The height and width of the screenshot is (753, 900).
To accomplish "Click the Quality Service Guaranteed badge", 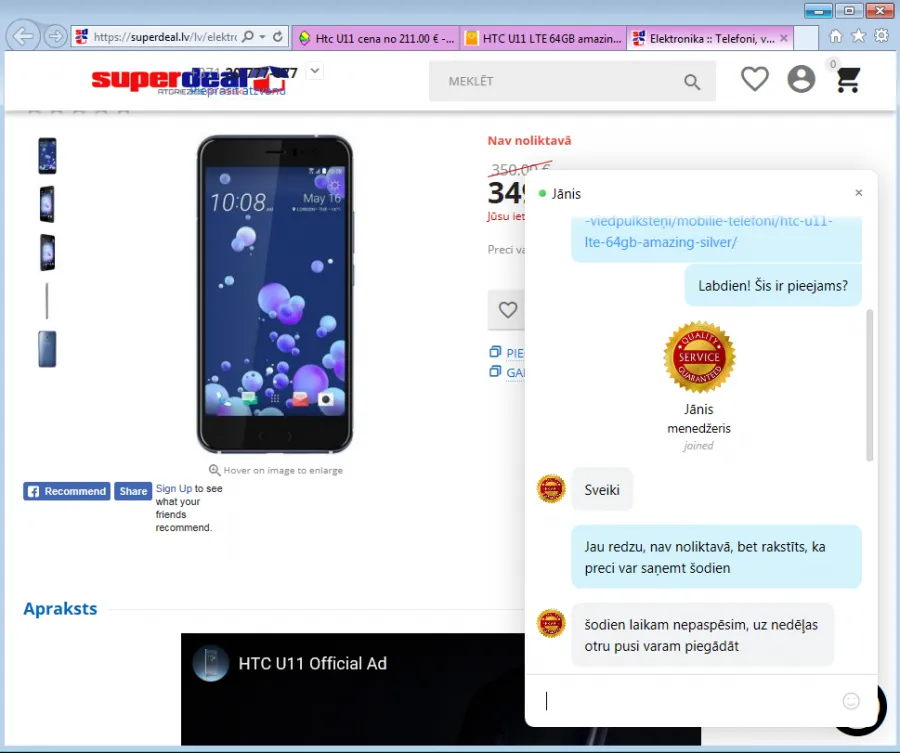I will [699, 356].
